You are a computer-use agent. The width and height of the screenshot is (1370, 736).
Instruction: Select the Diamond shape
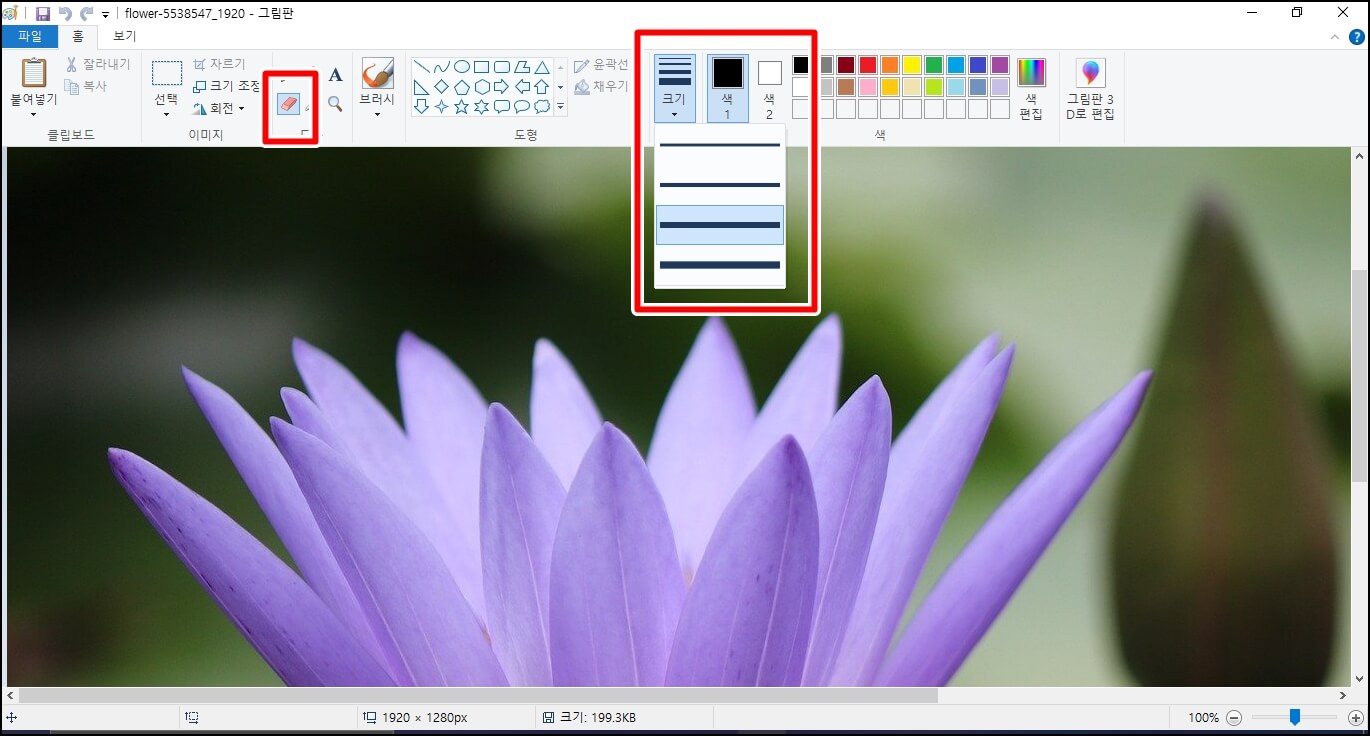442,87
